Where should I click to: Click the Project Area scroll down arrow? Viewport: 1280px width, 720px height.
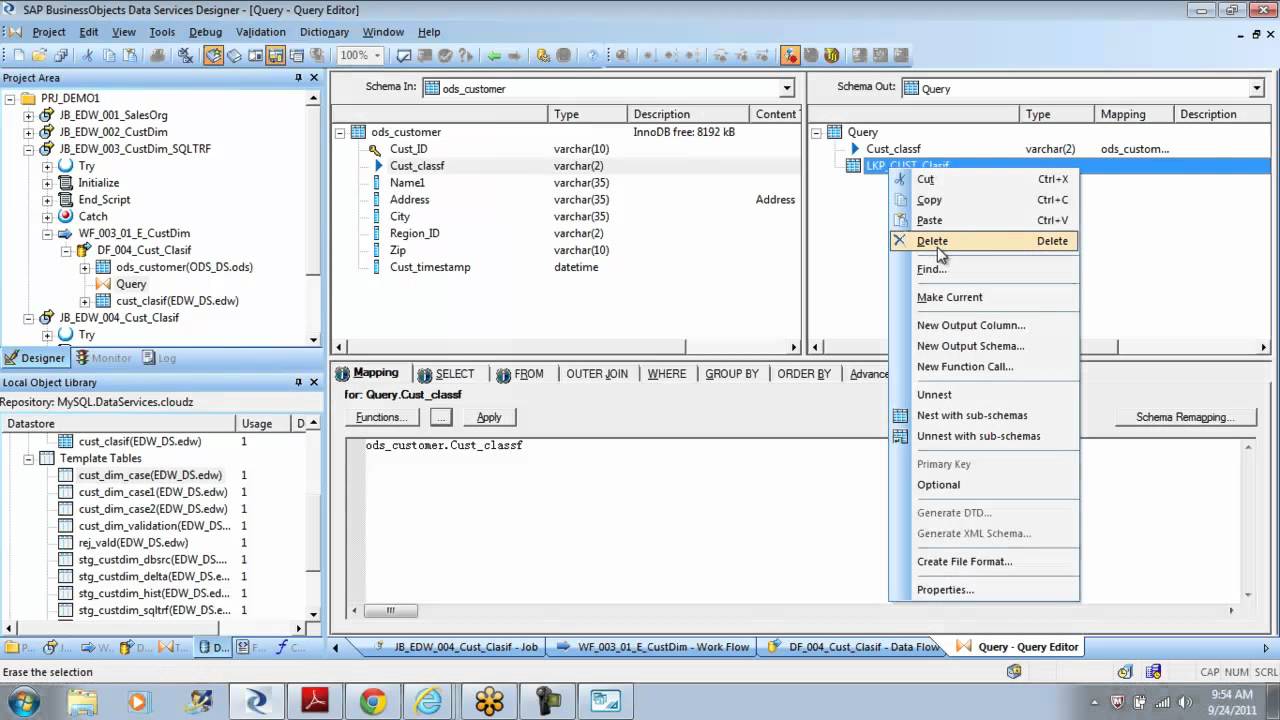click(314, 340)
